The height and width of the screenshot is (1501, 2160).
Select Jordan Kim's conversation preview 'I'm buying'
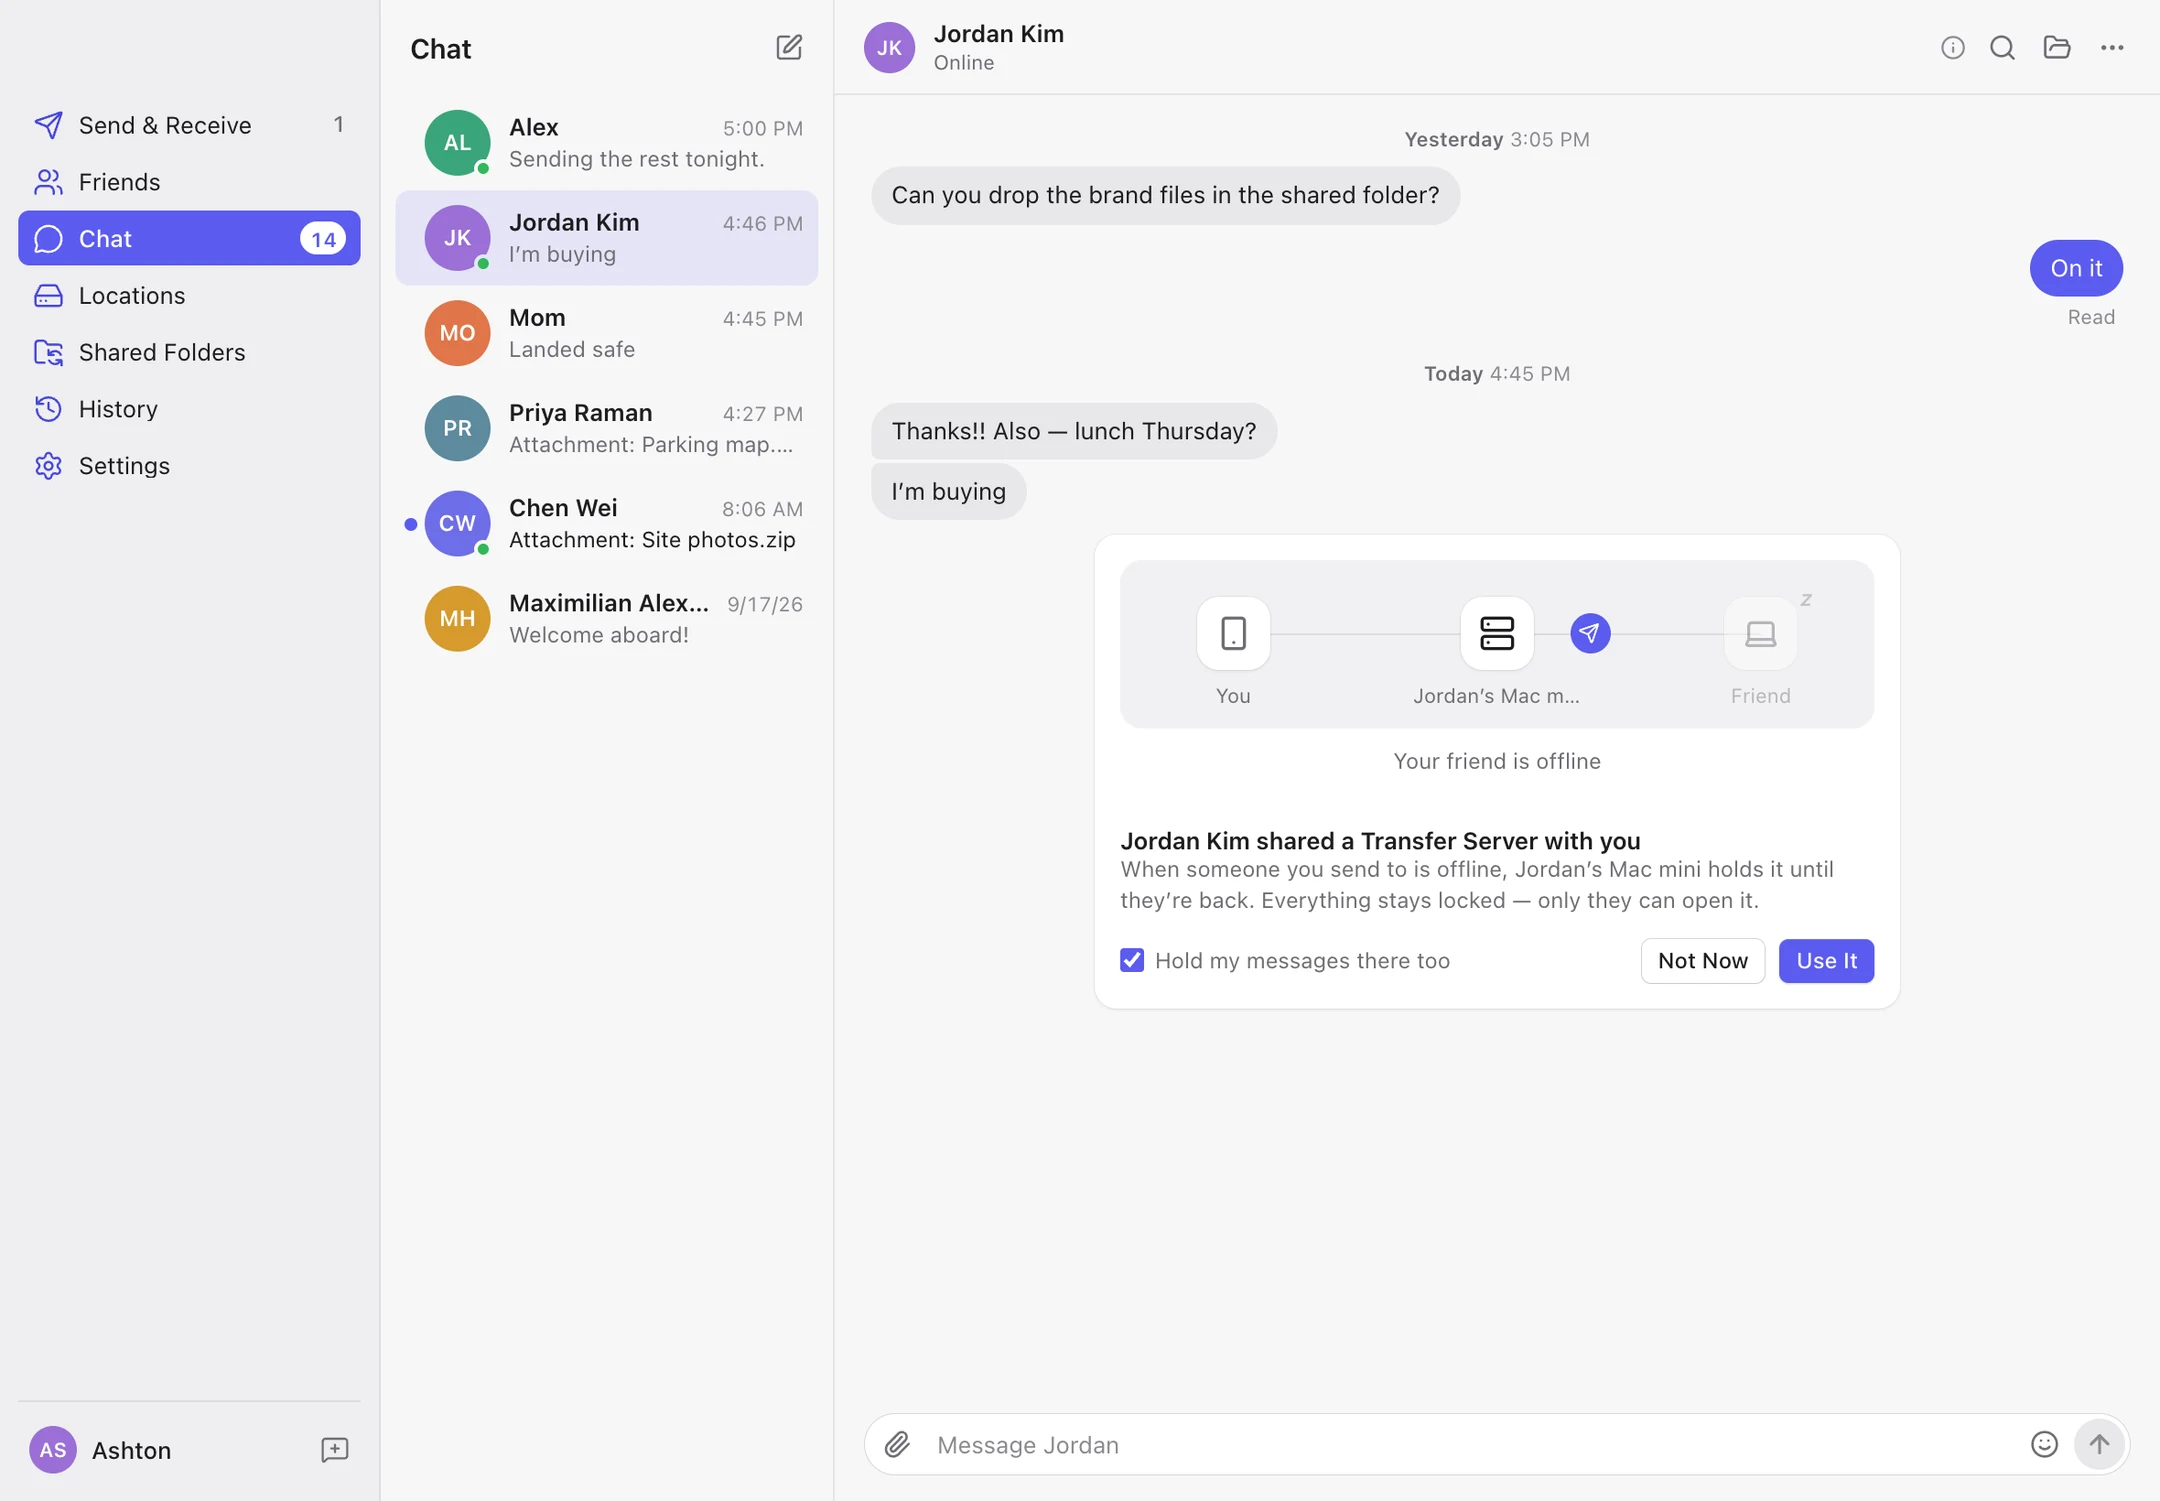606,238
